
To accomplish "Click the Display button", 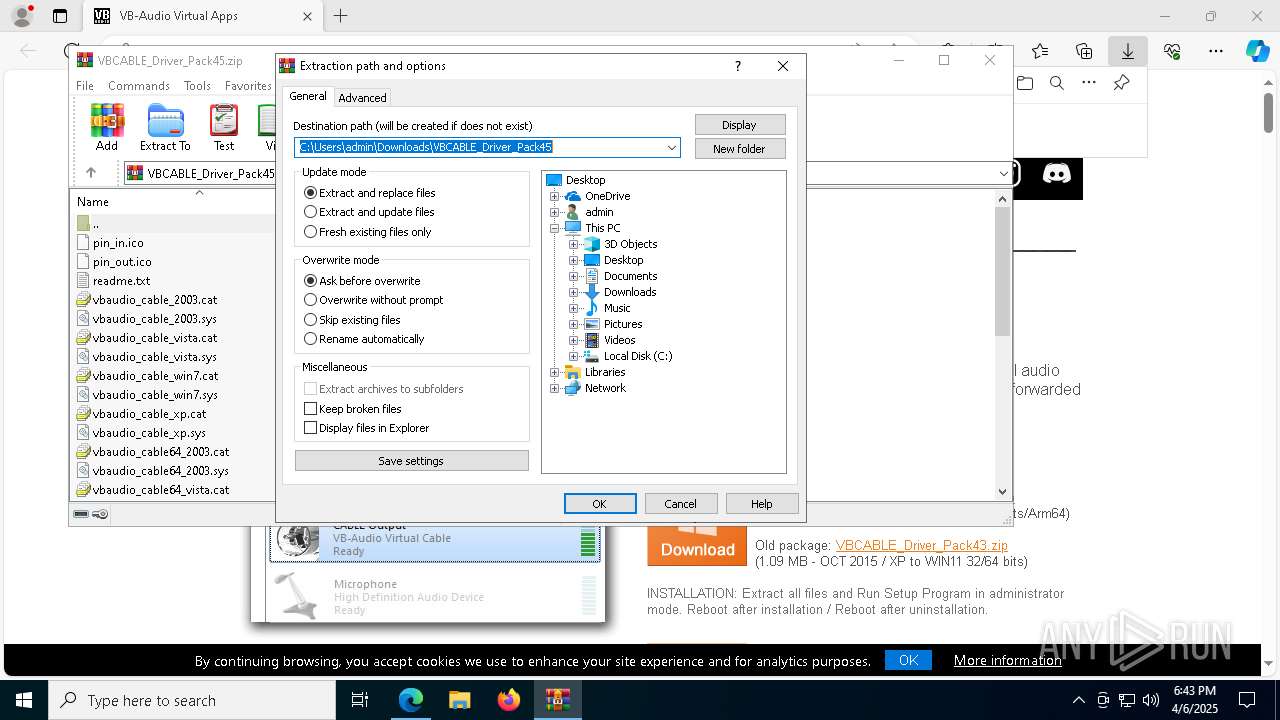I will coord(740,125).
